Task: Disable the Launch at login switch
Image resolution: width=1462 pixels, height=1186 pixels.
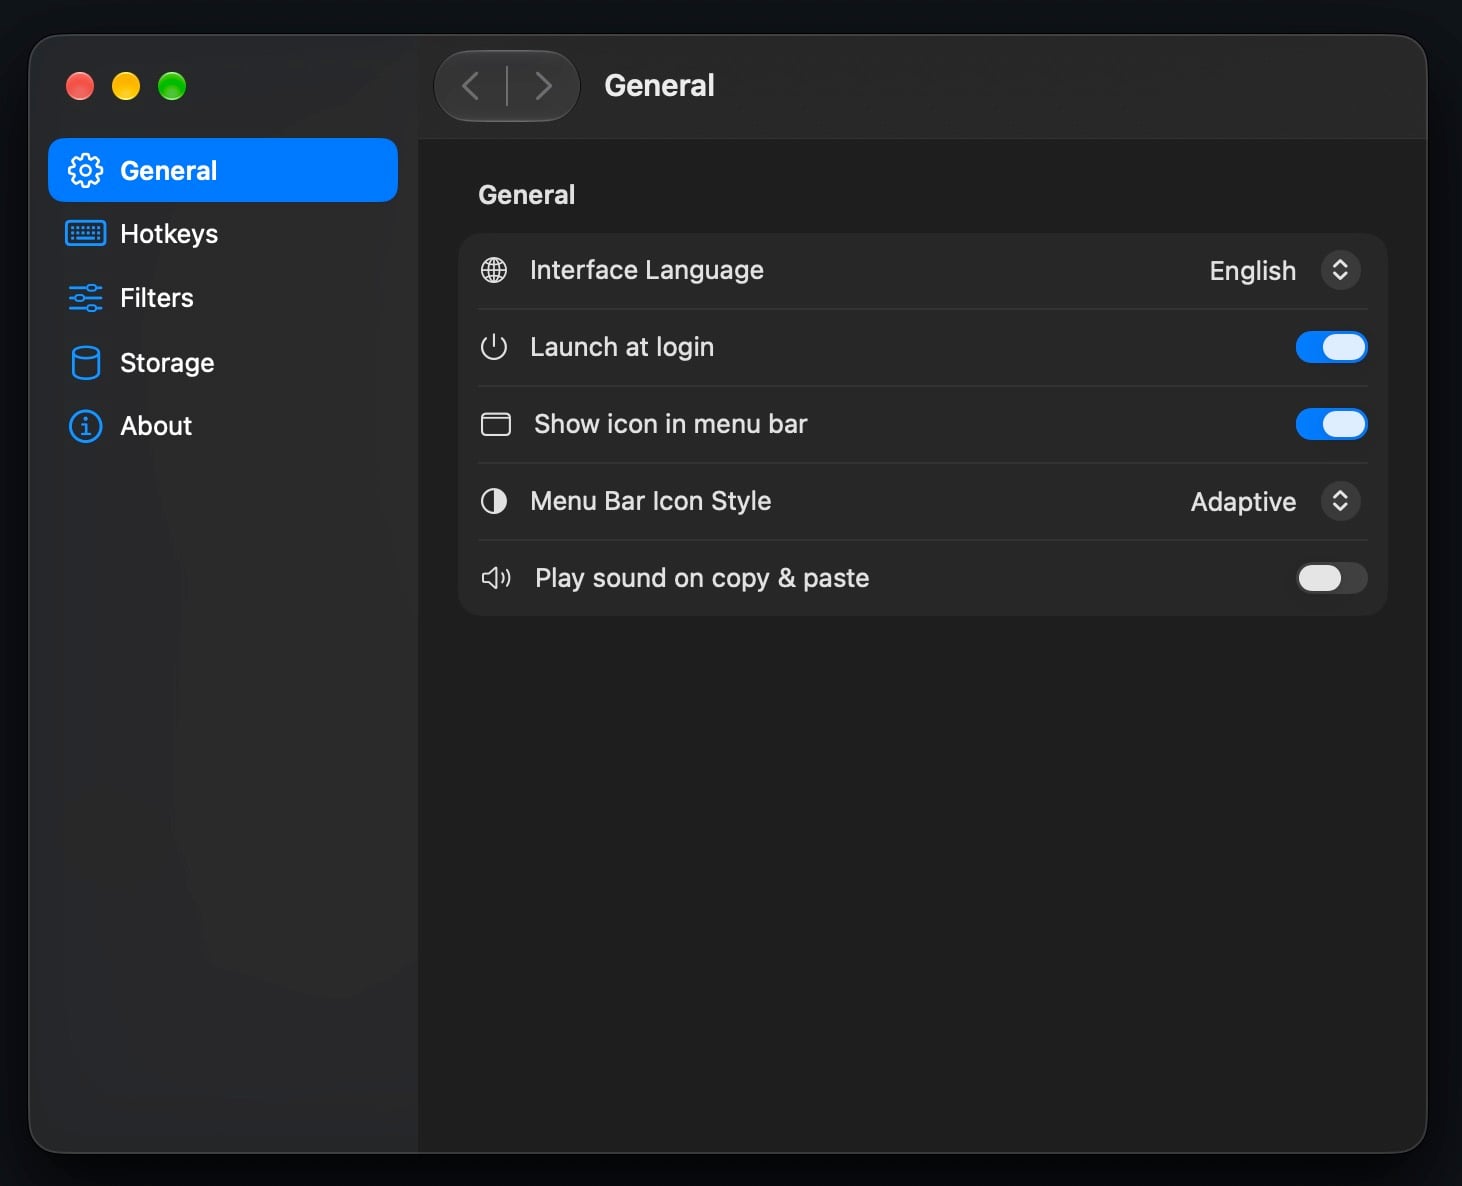Action: pos(1331,347)
